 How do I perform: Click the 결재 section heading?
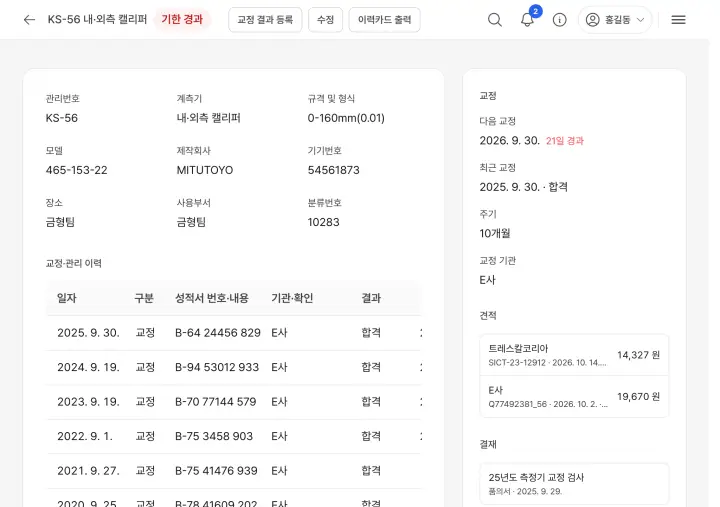488,444
